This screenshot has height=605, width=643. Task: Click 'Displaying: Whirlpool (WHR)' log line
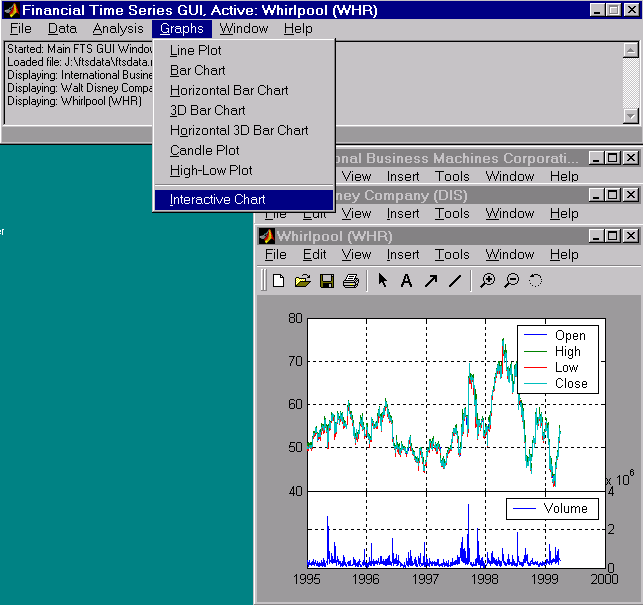click(x=75, y=101)
